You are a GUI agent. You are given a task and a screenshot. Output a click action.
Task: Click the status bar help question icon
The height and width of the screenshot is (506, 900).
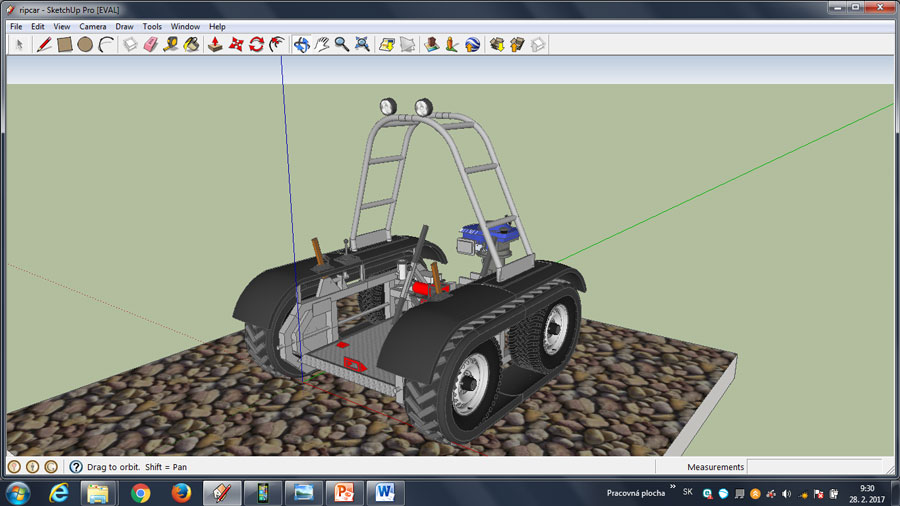pyautogui.click(x=75, y=467)
